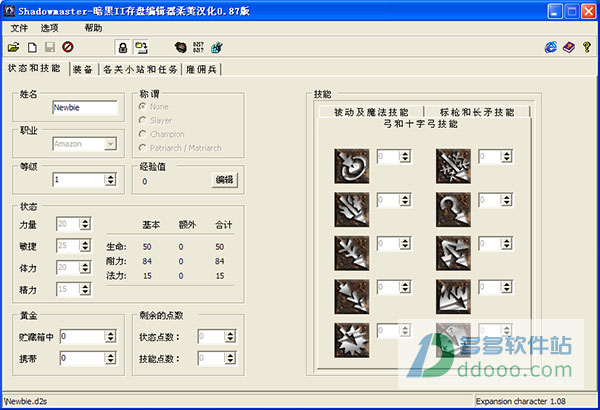Click the 力量 strength spinner arrows

85,224
